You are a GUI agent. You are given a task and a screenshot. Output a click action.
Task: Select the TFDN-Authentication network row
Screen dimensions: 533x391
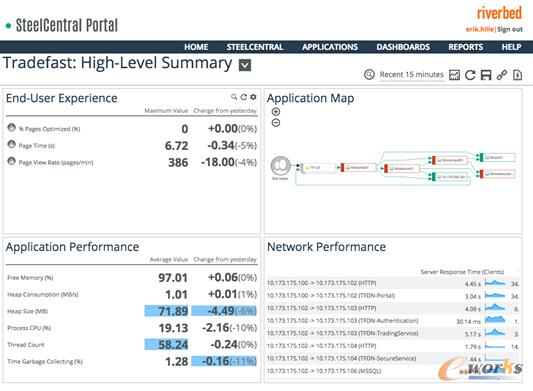393,321
